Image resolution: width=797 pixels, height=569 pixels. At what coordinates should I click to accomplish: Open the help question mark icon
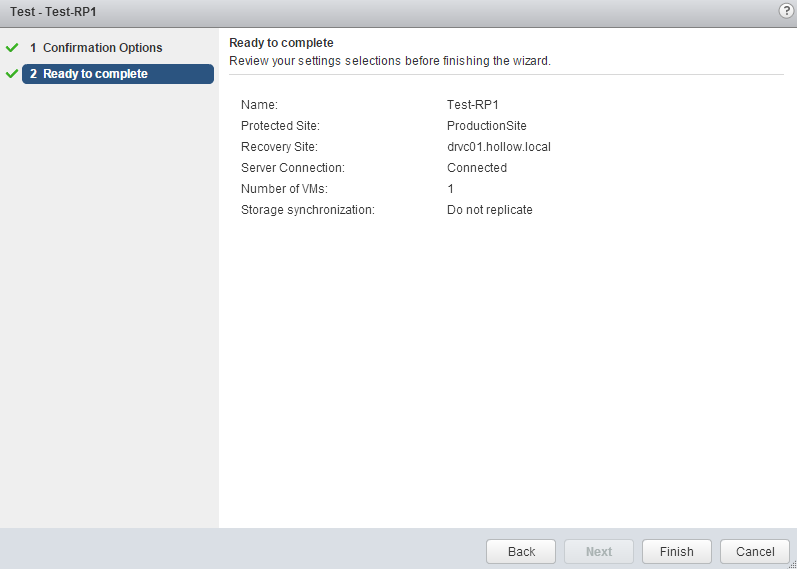[786, 10]
